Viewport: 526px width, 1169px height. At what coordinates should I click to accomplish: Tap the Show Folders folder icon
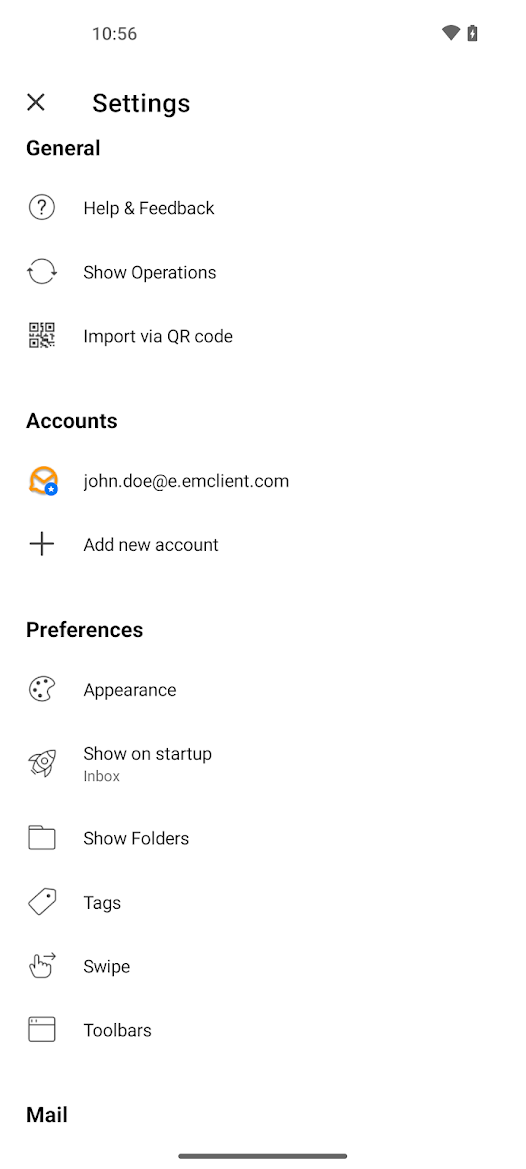point(42,838)
